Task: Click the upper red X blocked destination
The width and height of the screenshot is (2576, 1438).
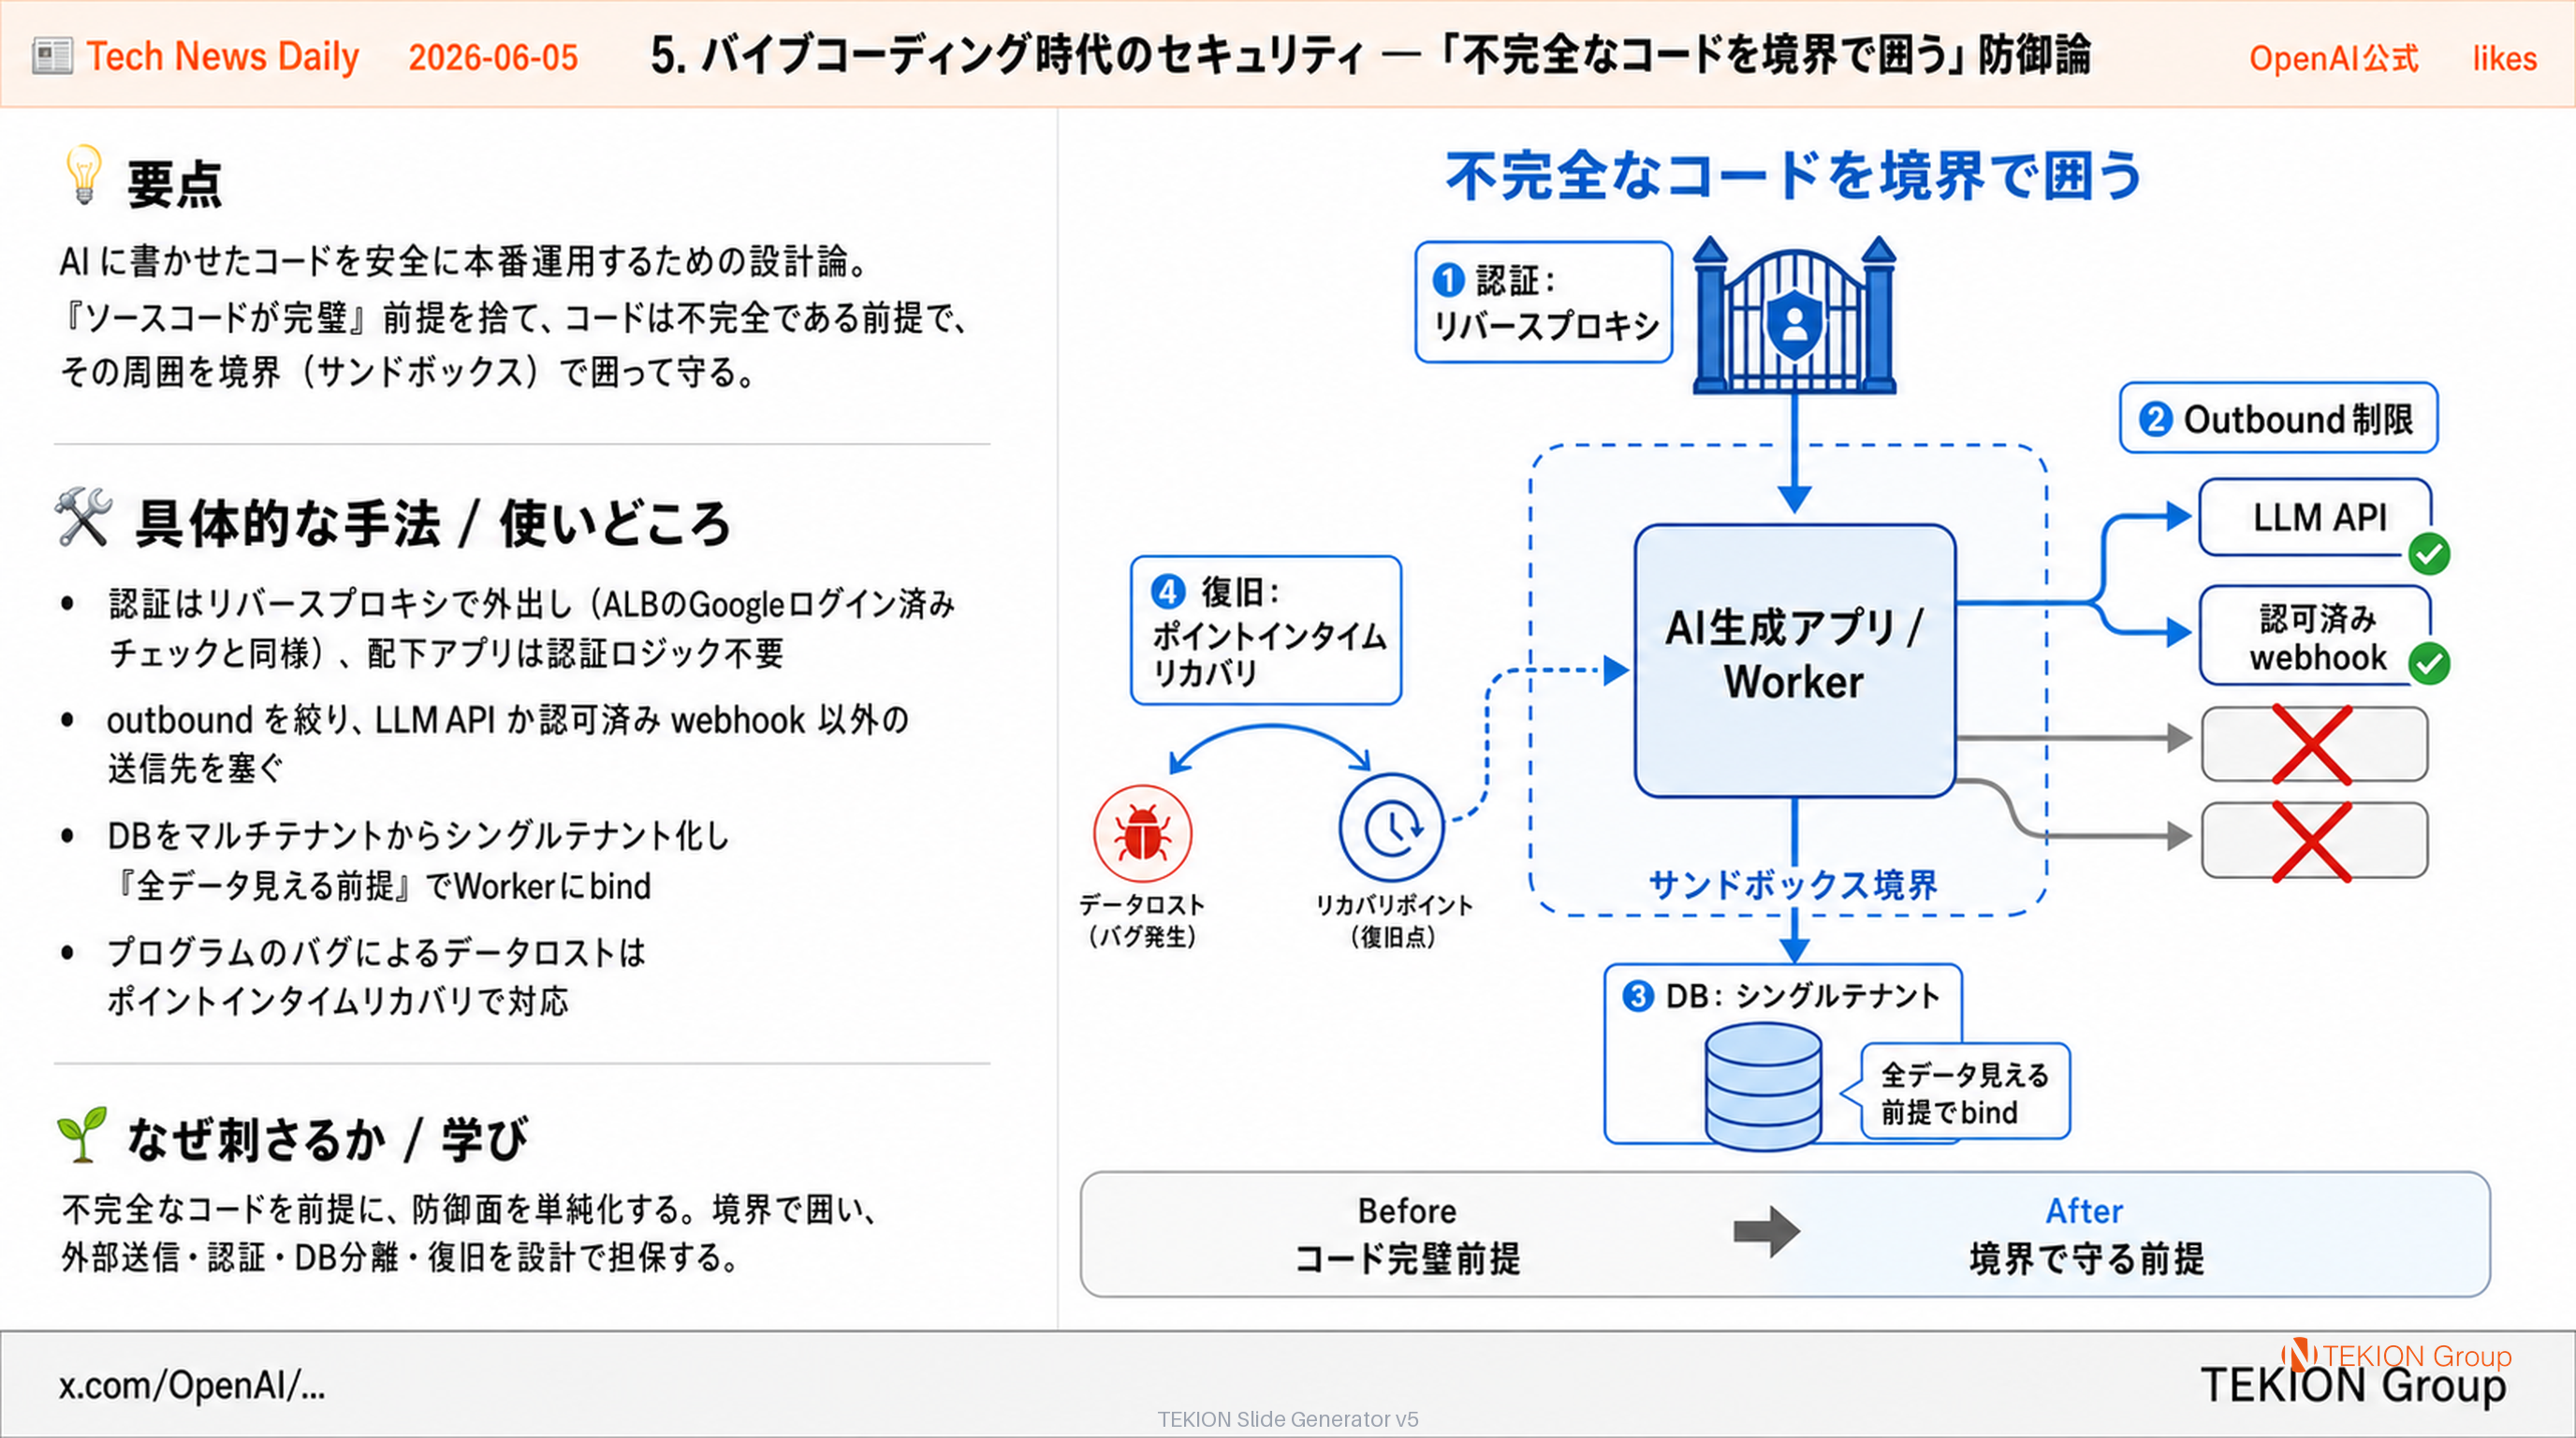Action: coord(2314,744)
